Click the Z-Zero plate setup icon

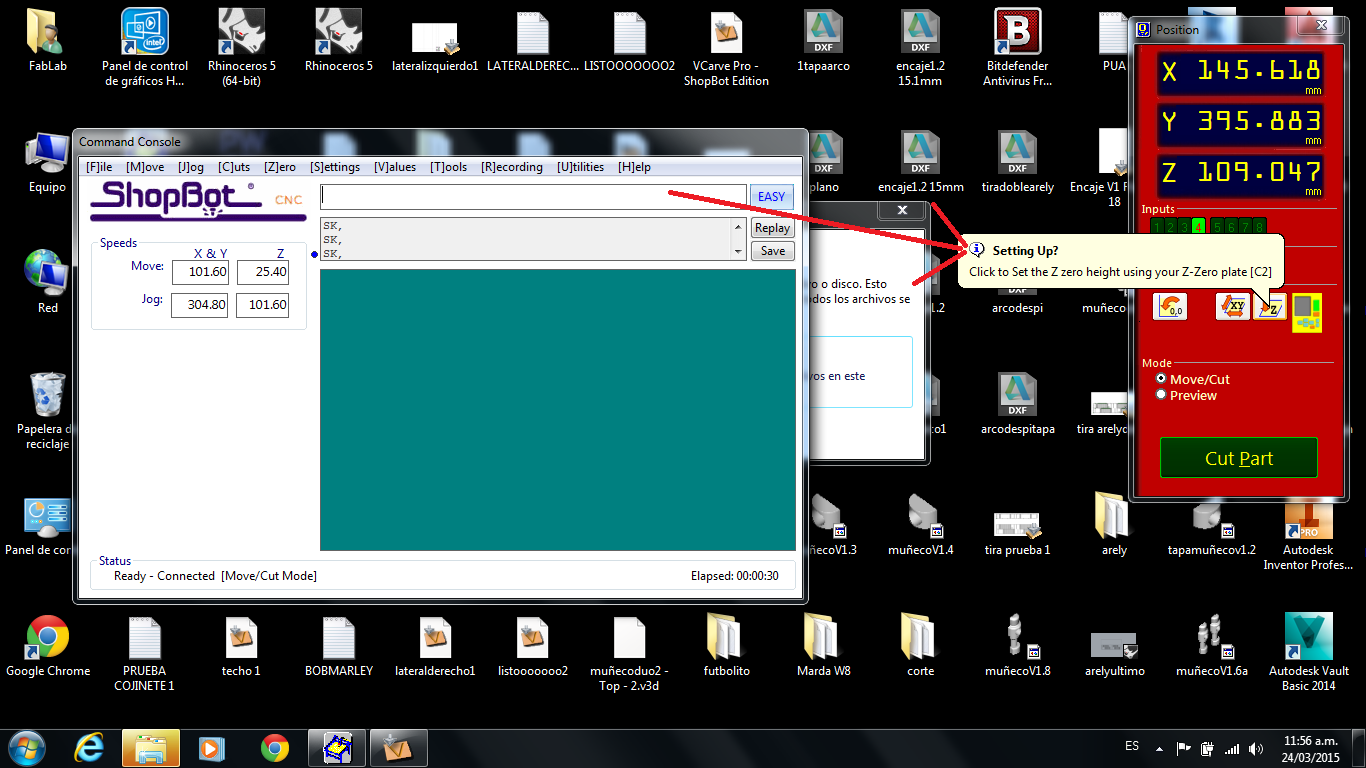1270,306
